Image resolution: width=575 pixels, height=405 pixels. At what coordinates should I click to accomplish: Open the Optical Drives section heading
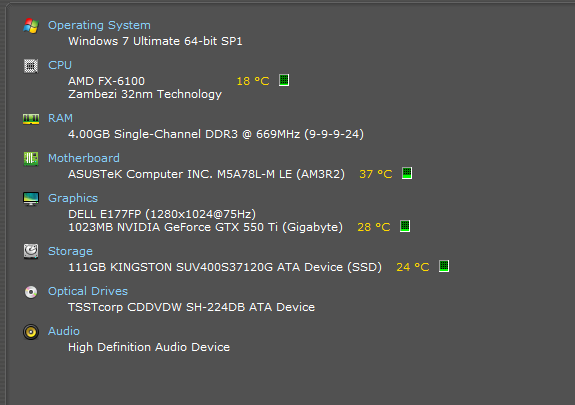pyautogui.click(x=88, y=291)
